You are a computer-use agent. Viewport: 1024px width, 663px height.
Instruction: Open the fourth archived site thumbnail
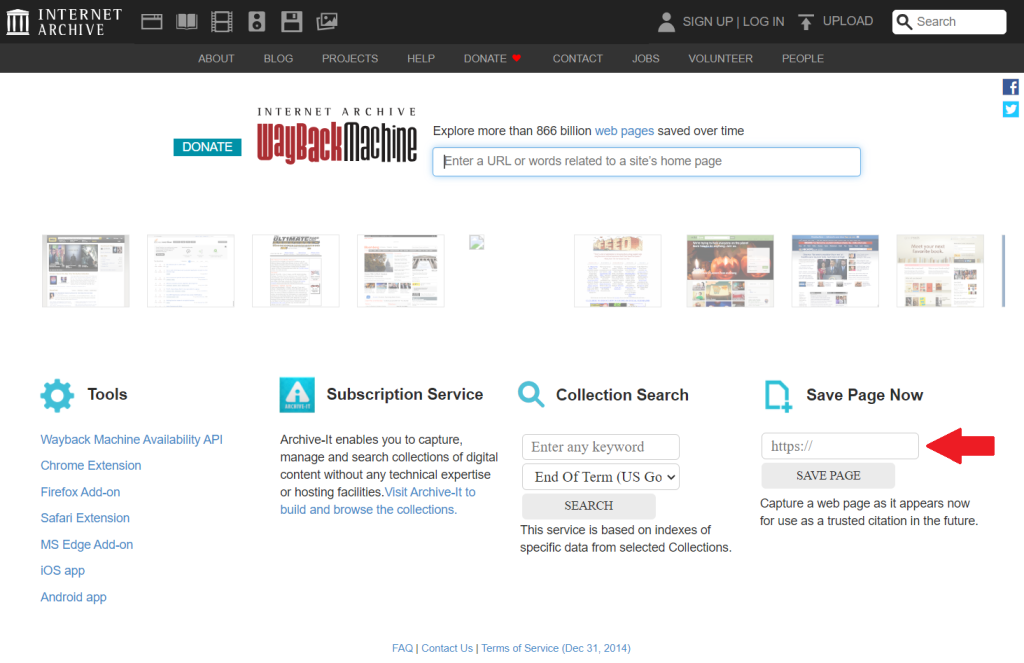click(401, 270)
